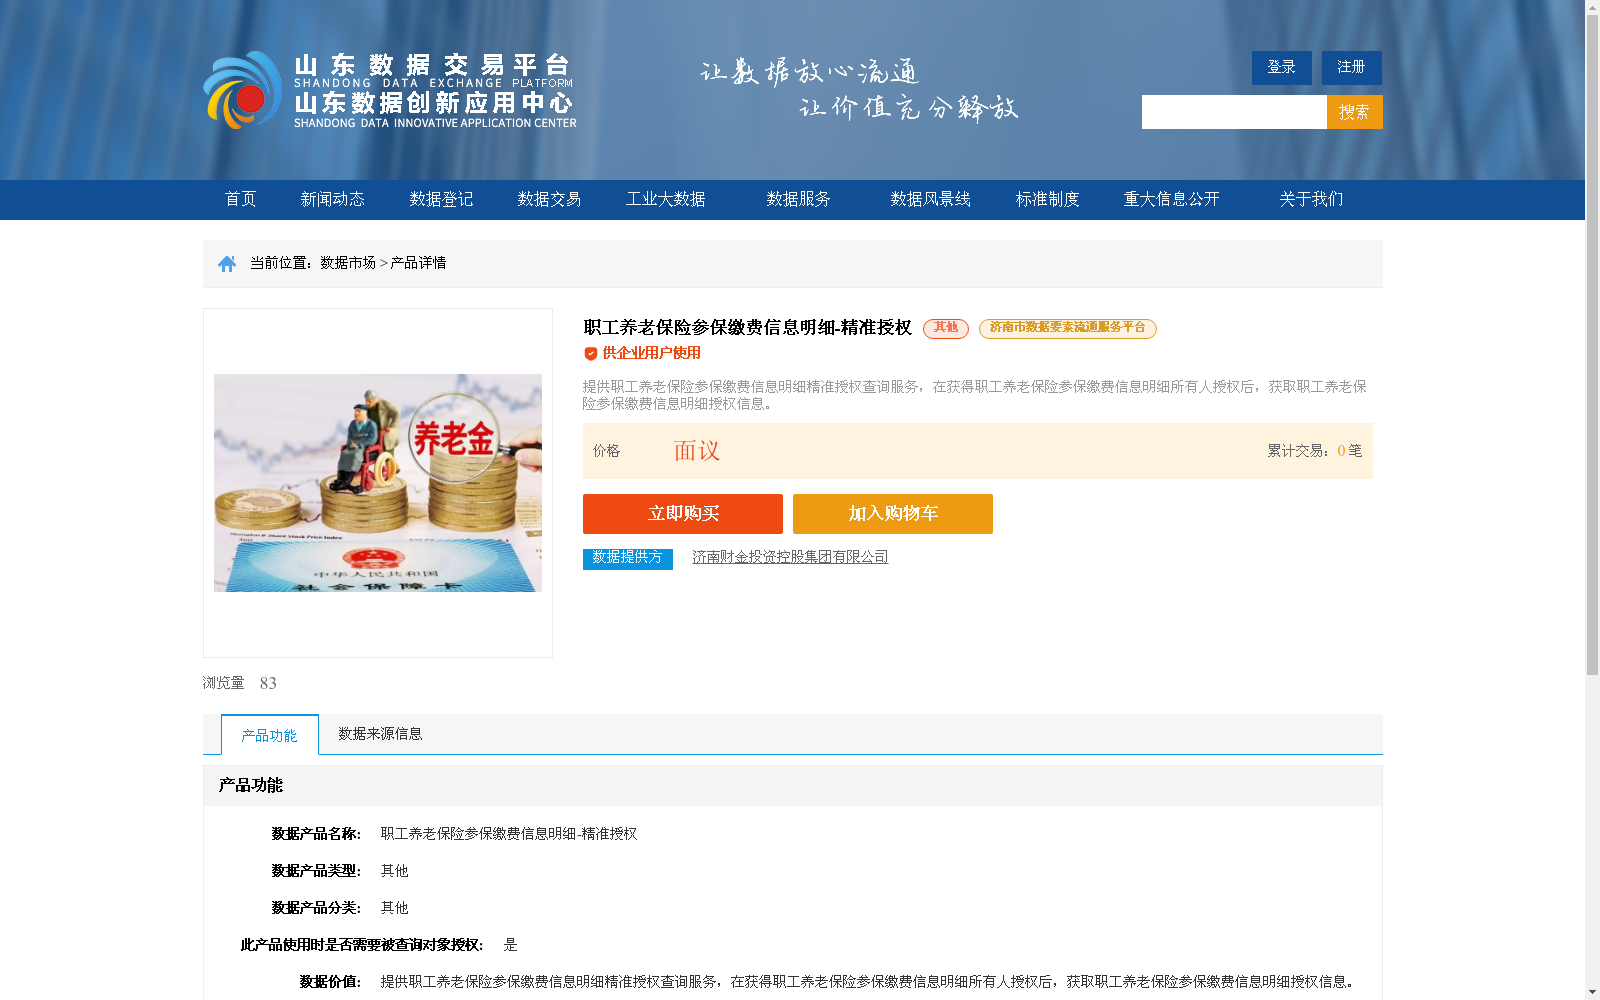Open 新闻动态 in navigation bar
Viewport: 1600px width, 1000px height.
coord(332,199)
